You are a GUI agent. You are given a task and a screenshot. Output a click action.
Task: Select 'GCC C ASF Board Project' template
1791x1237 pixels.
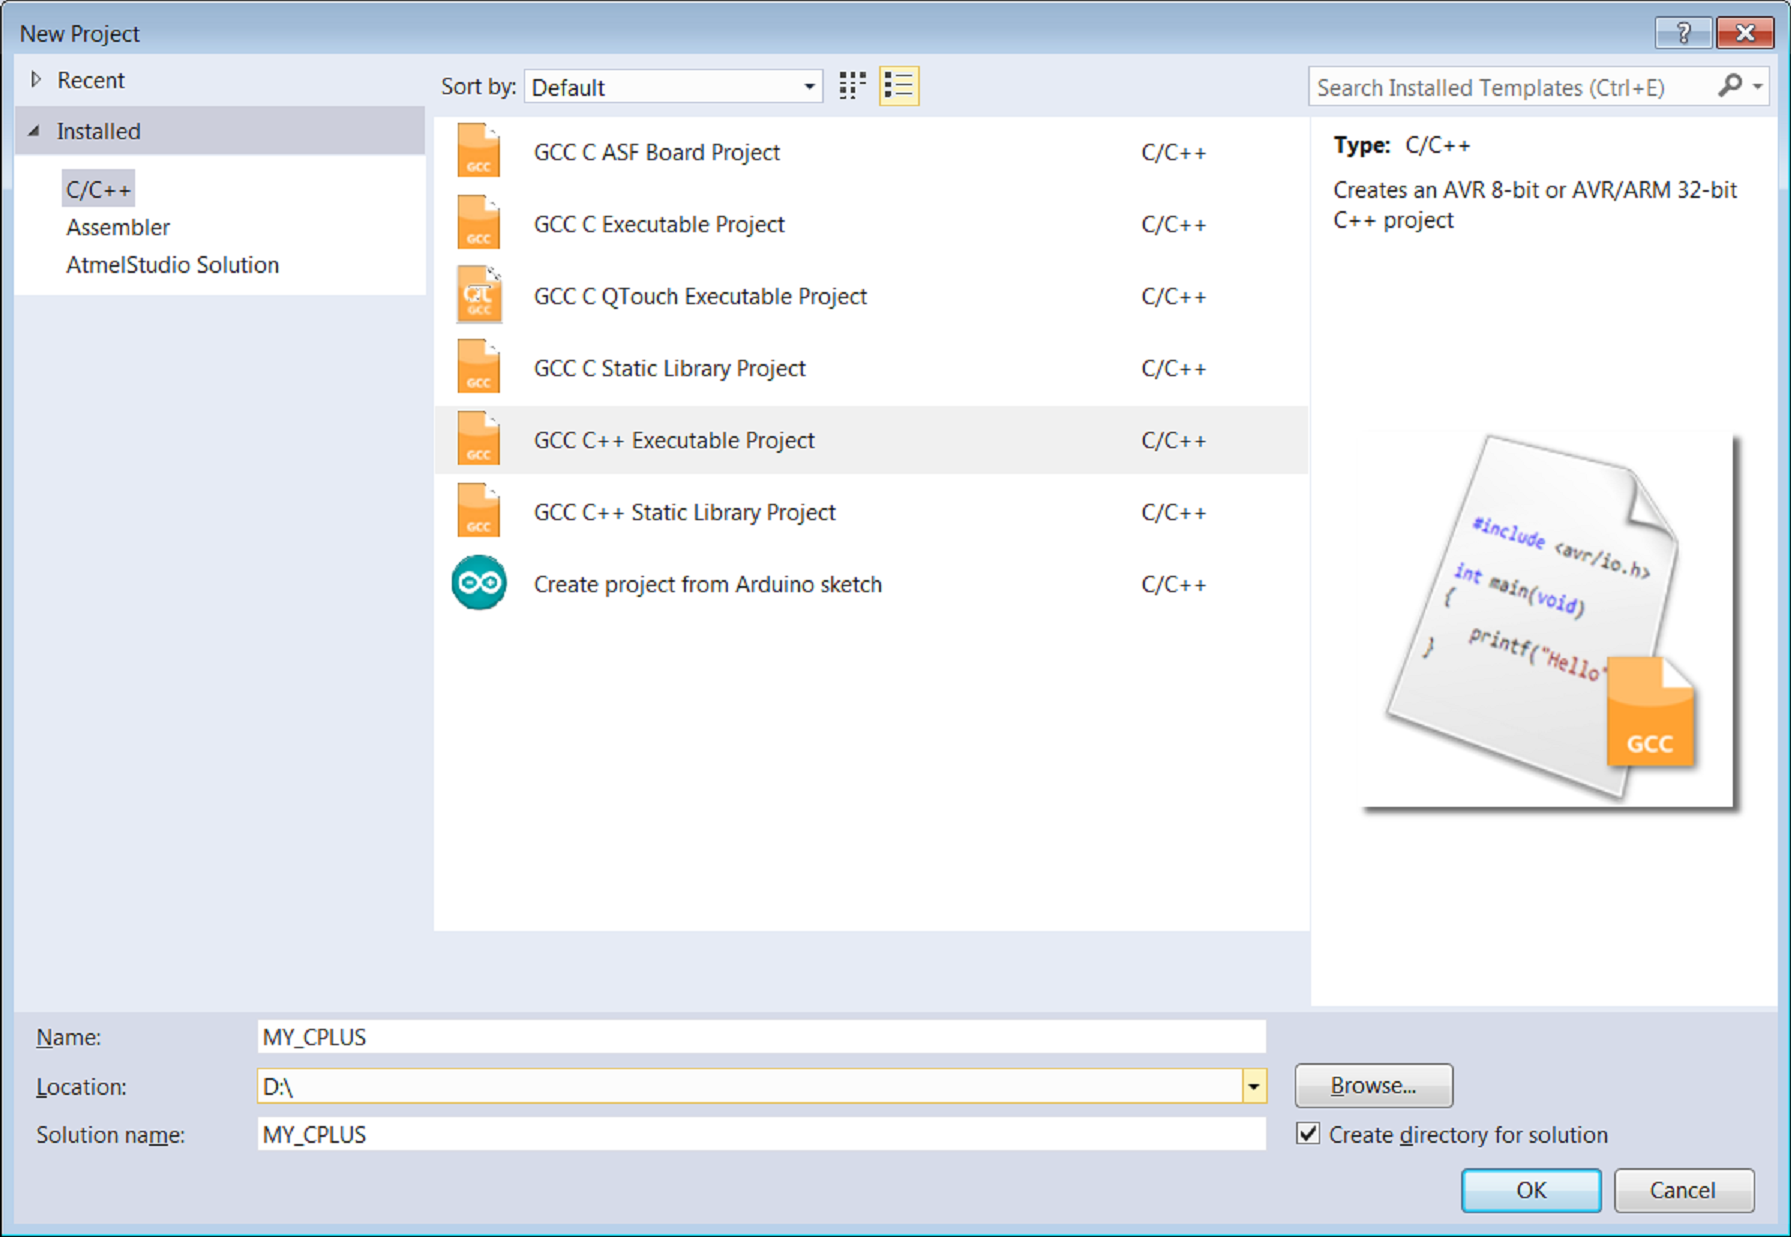point(871,152)
